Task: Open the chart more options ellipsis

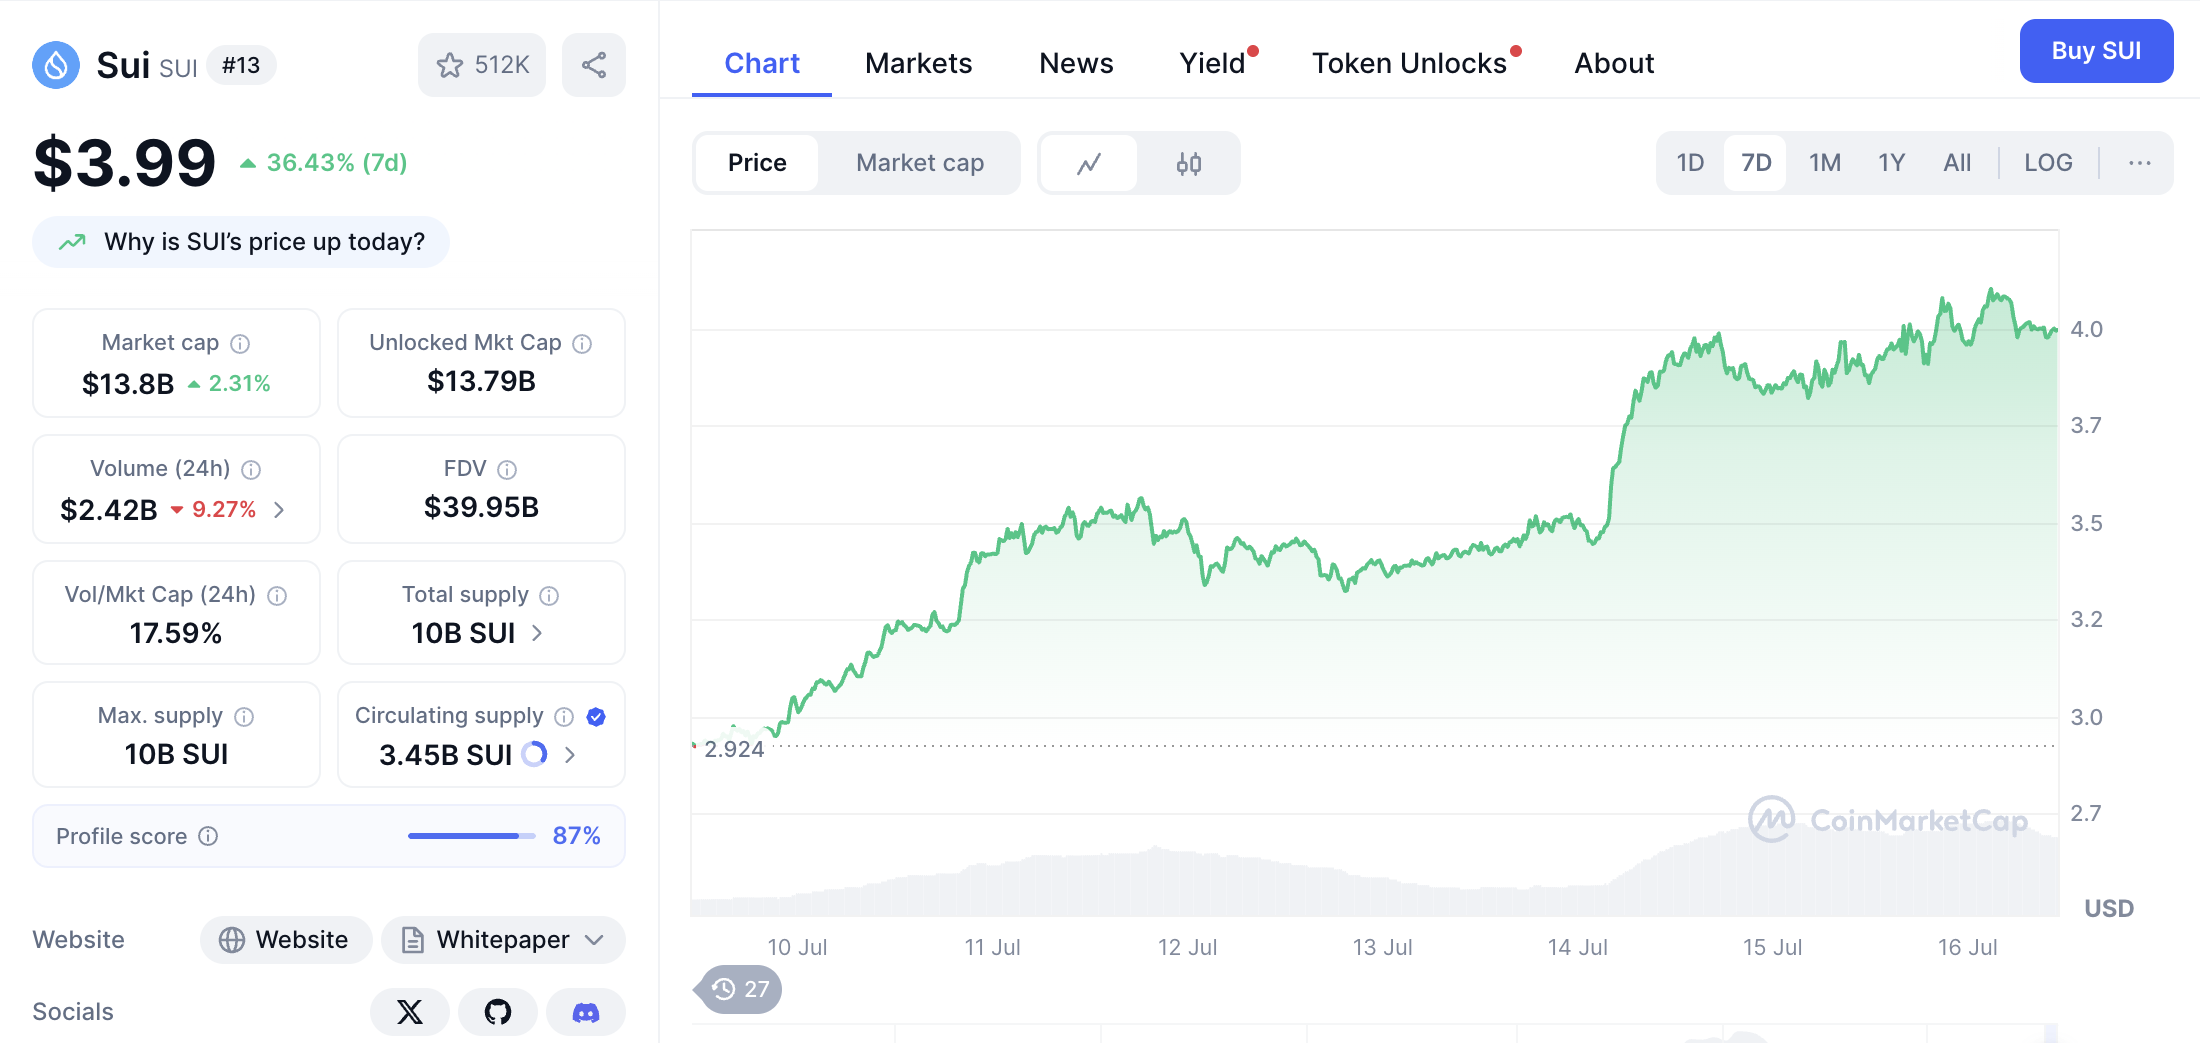Action: pyautogui.click(x=2140, y=163)
